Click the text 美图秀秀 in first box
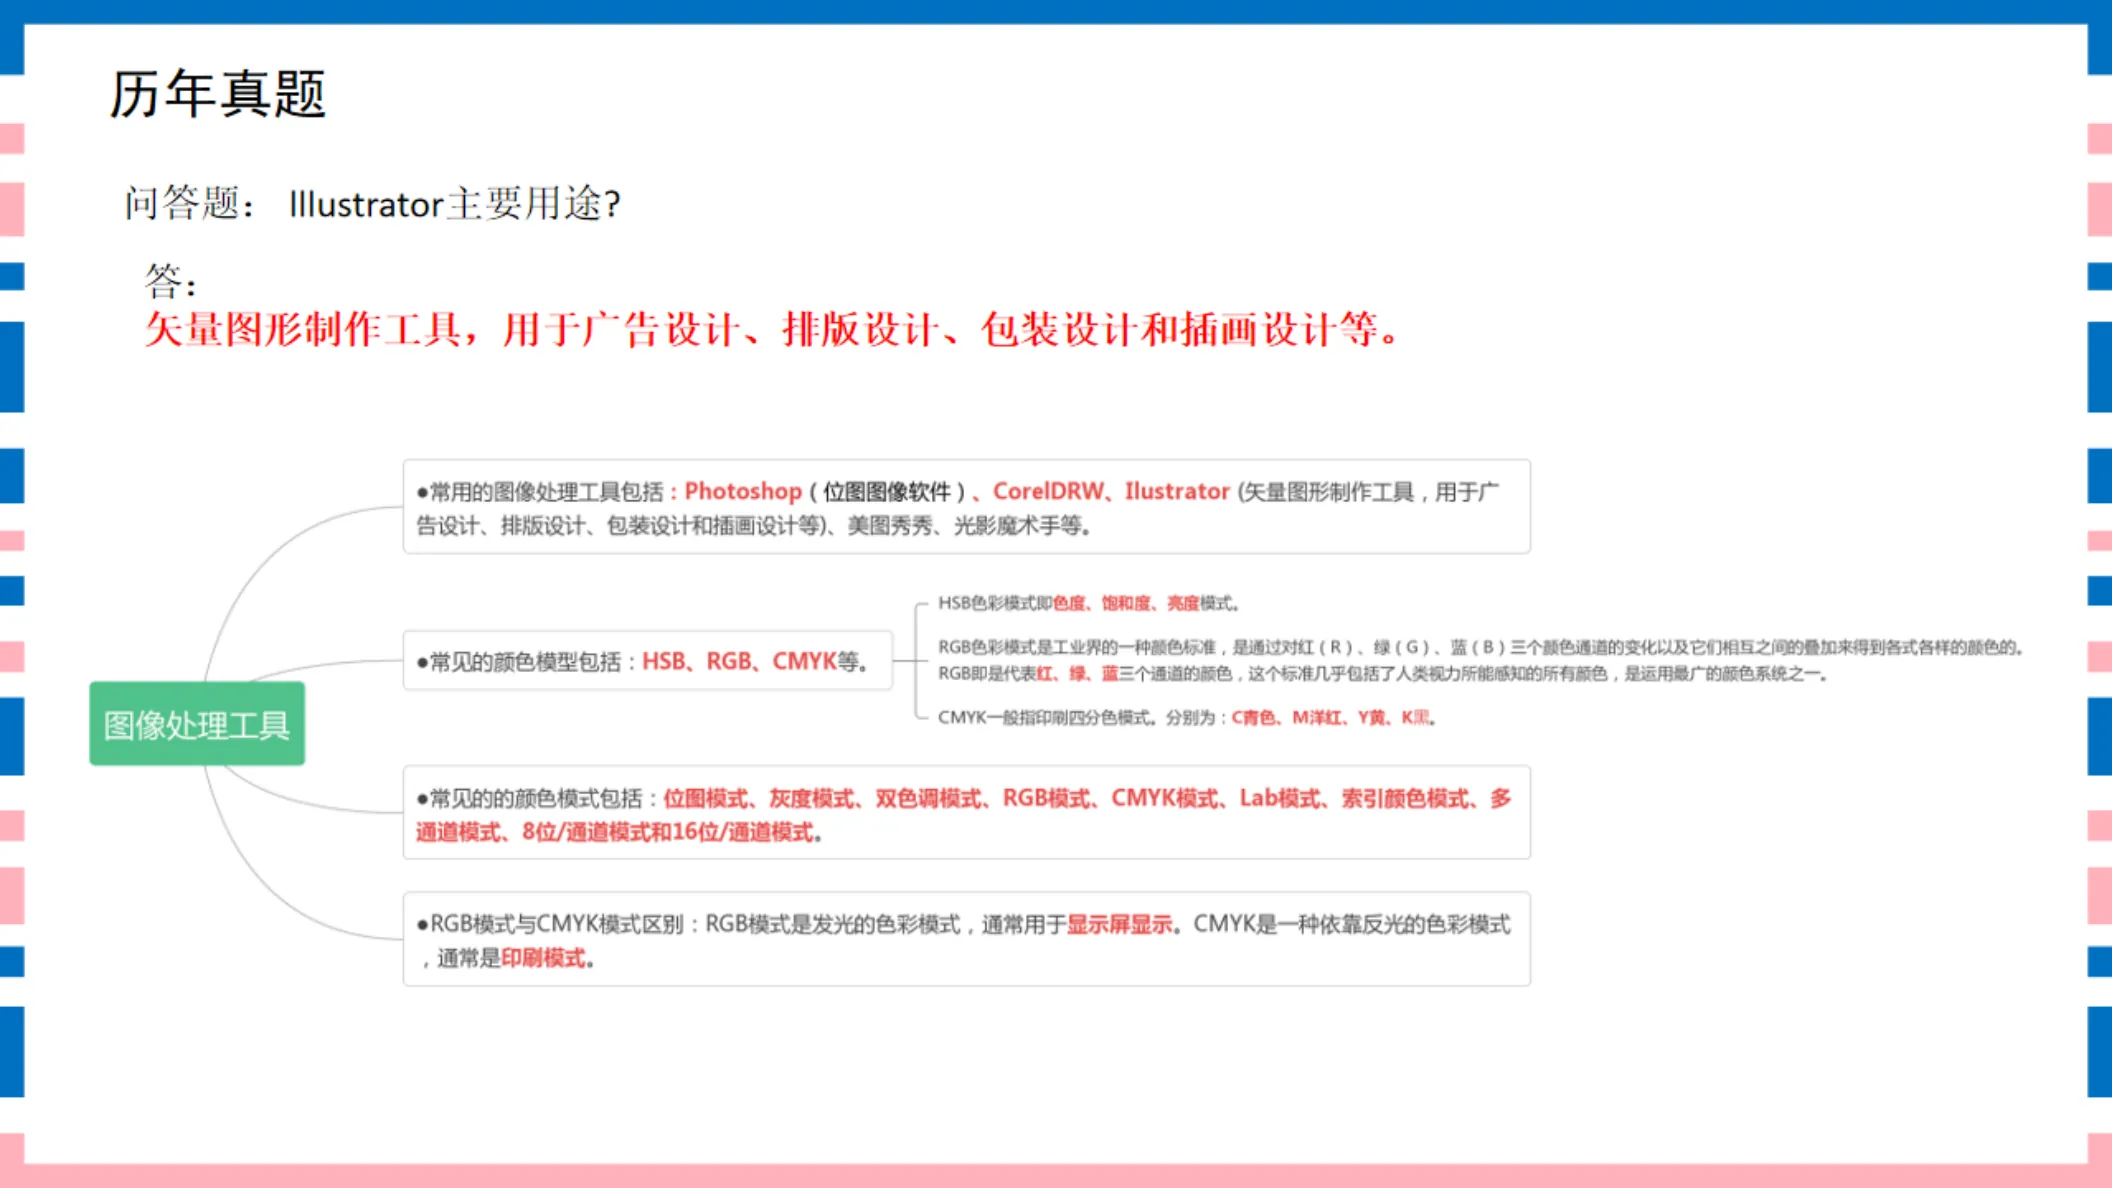 889,525
